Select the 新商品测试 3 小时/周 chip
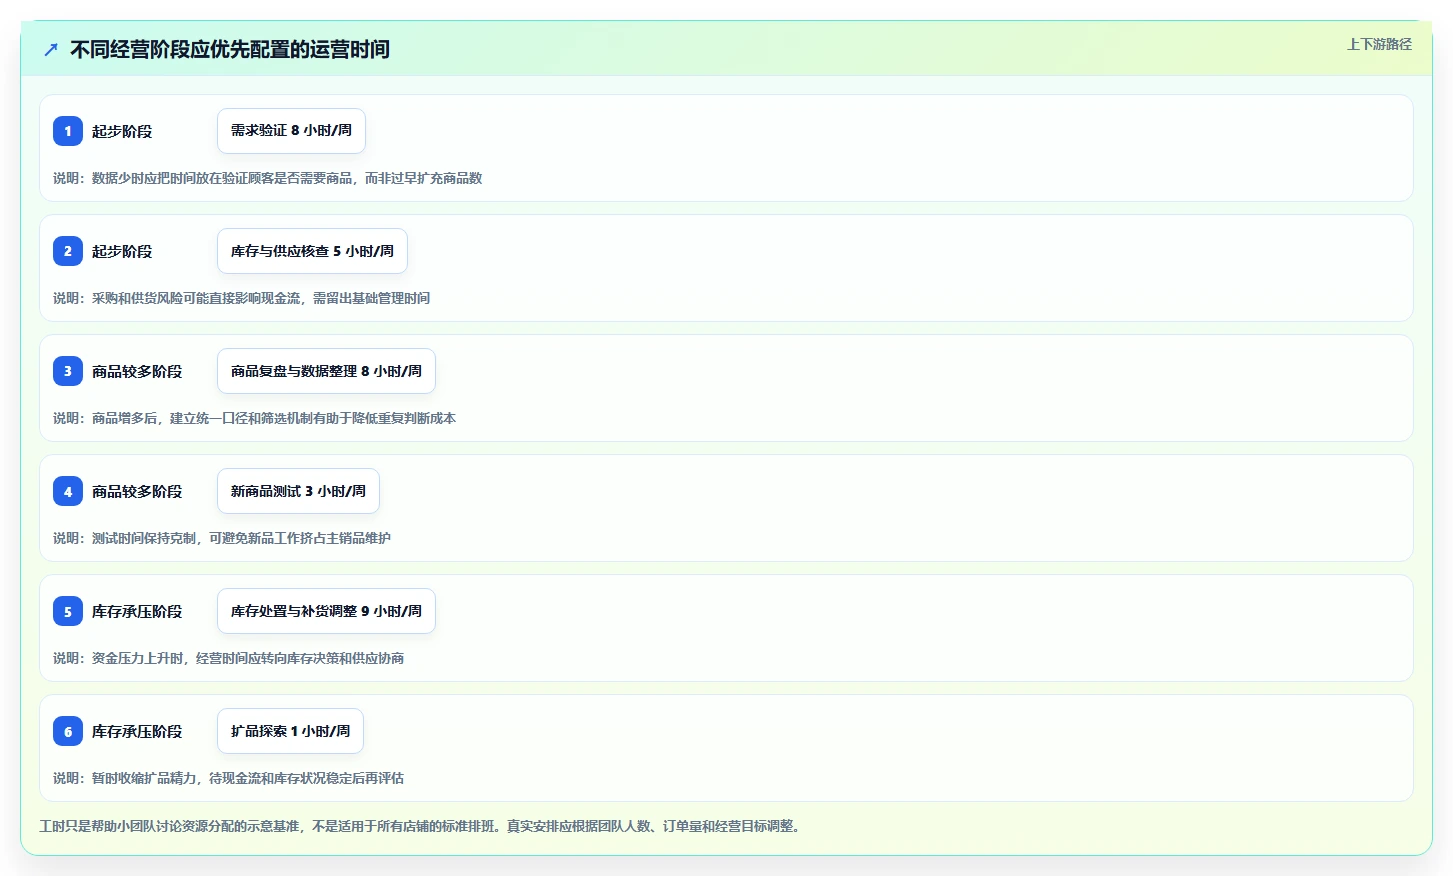Screen dimensions: 1453x876 coord(298,491)
